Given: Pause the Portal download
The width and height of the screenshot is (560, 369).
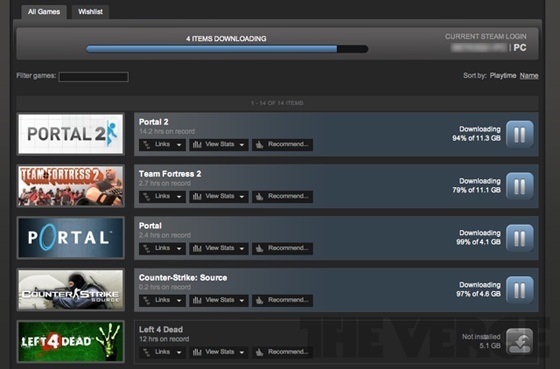Looking at the screenshot, I should [x=520, y=238].
